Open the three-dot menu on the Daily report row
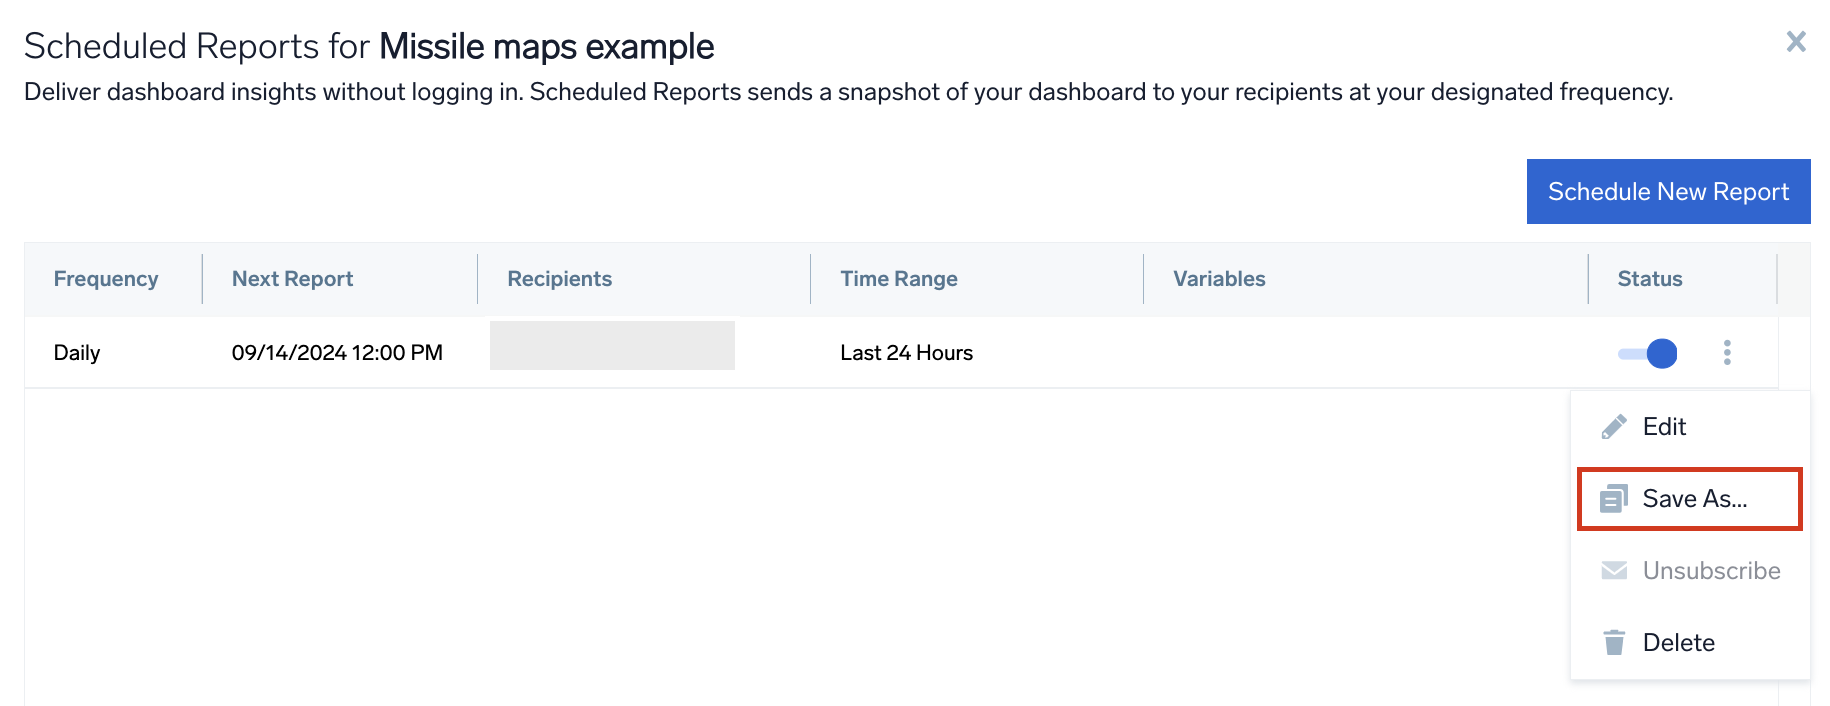 pyautogui.click(x=1727, y=352)
